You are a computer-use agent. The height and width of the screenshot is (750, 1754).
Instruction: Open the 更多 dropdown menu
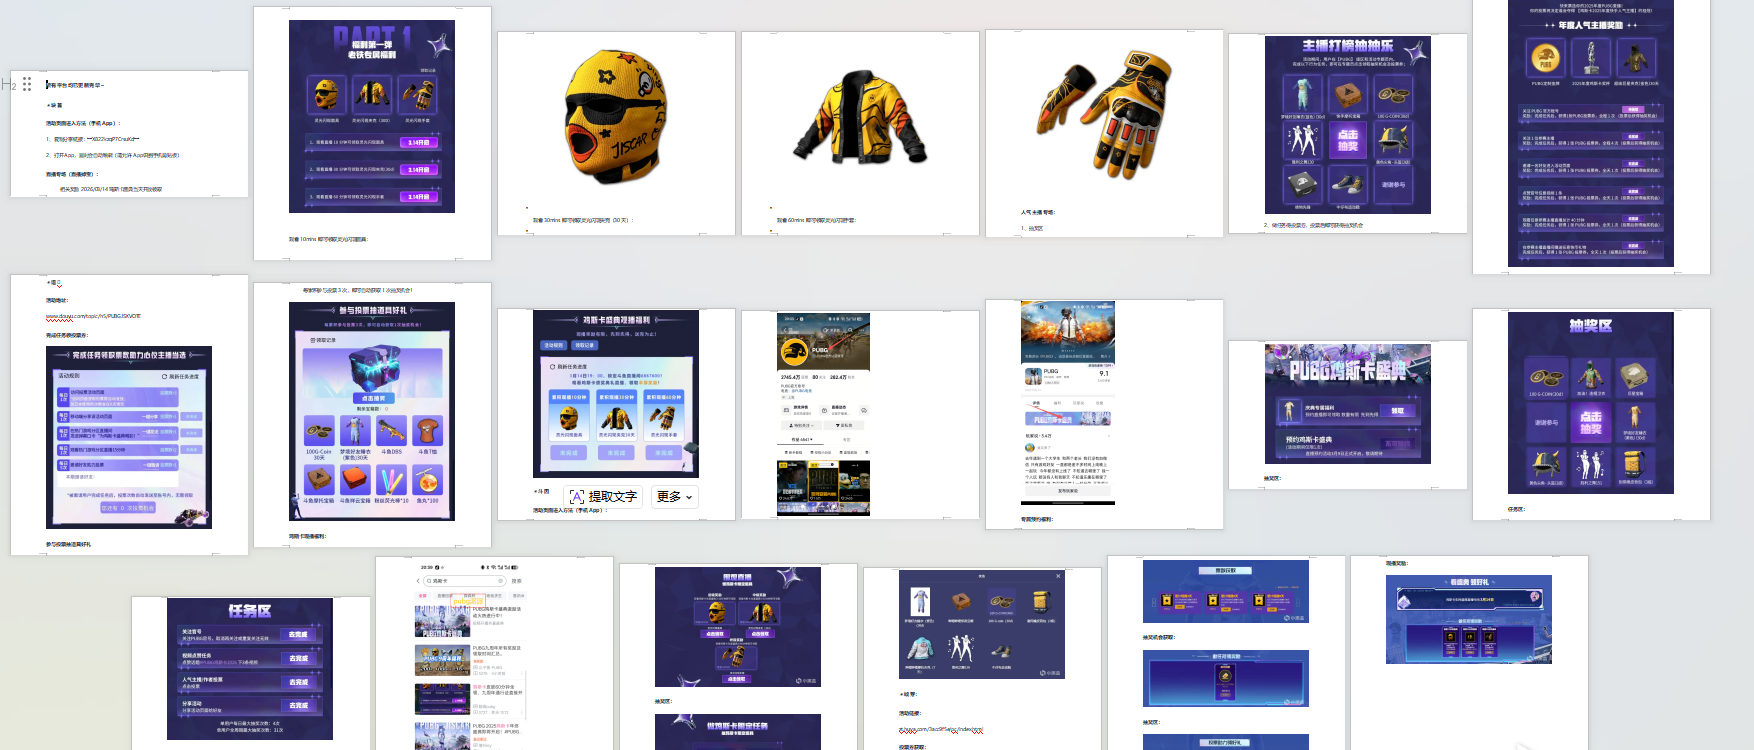pyautogui.click(x=675, y=496)
